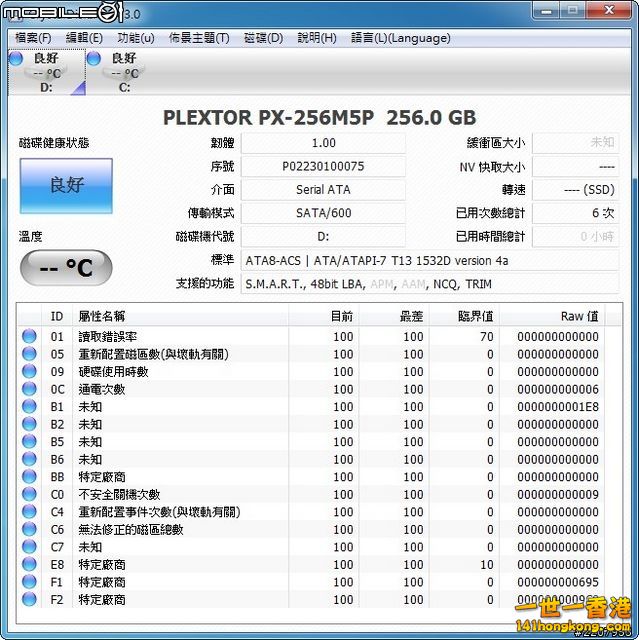
Task: Click the status orb for 不安全關機次數 row
Action: (29, 494)
